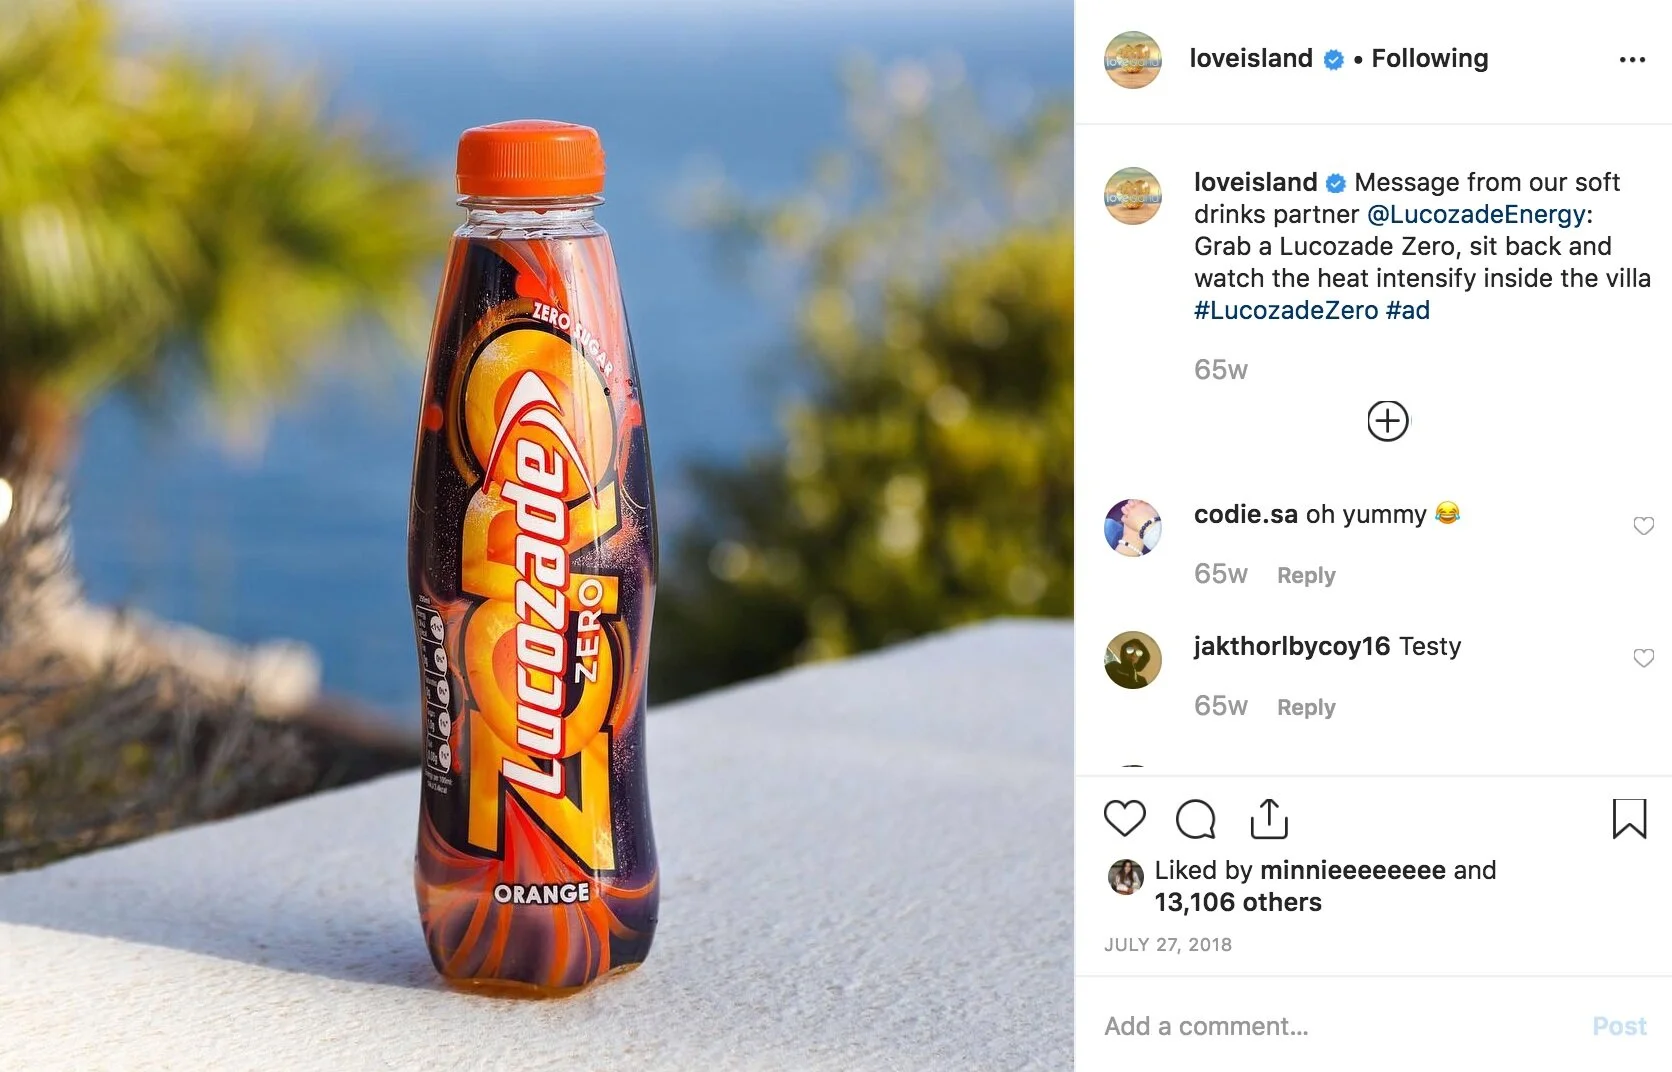
Task: Open the #LucozadeZero hashtag
Action: pyautogui.click(x=1286, y=310)
